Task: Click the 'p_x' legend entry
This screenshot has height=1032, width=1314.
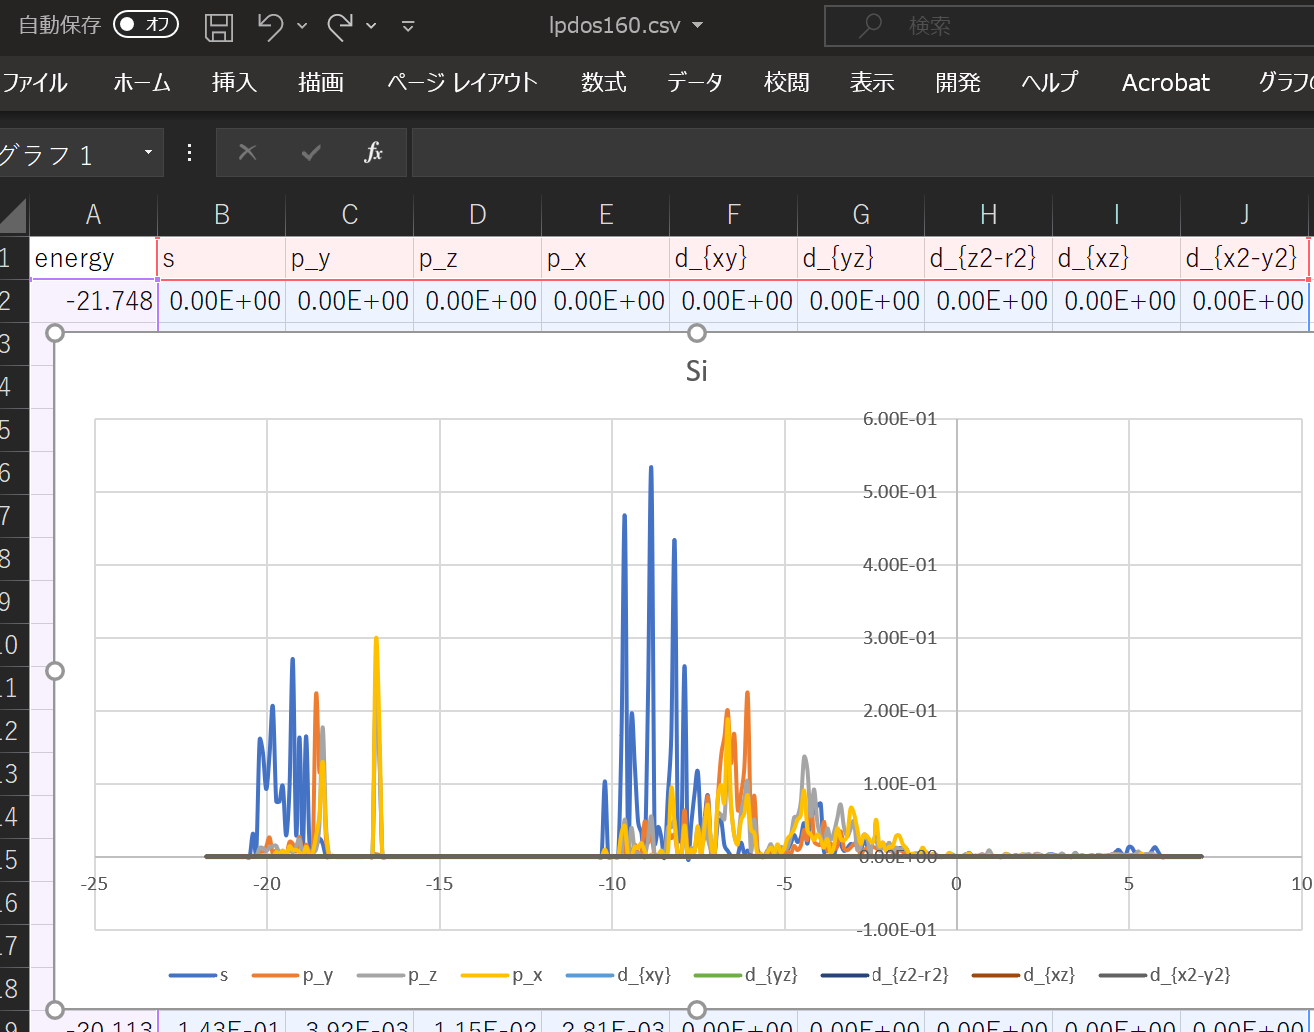Action: tap(501, 975)
